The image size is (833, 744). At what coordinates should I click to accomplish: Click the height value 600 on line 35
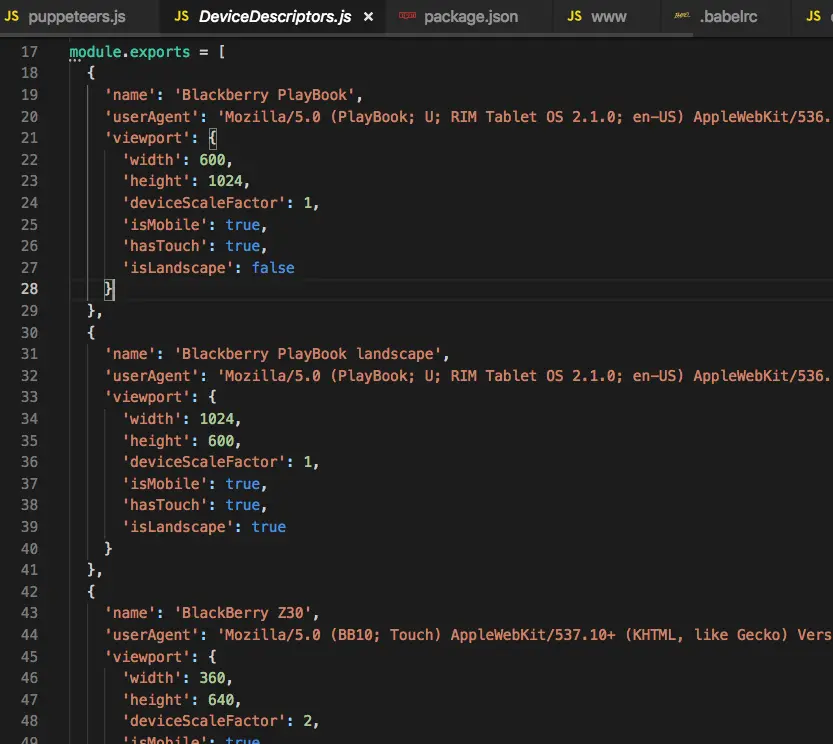tap(221, 441)
